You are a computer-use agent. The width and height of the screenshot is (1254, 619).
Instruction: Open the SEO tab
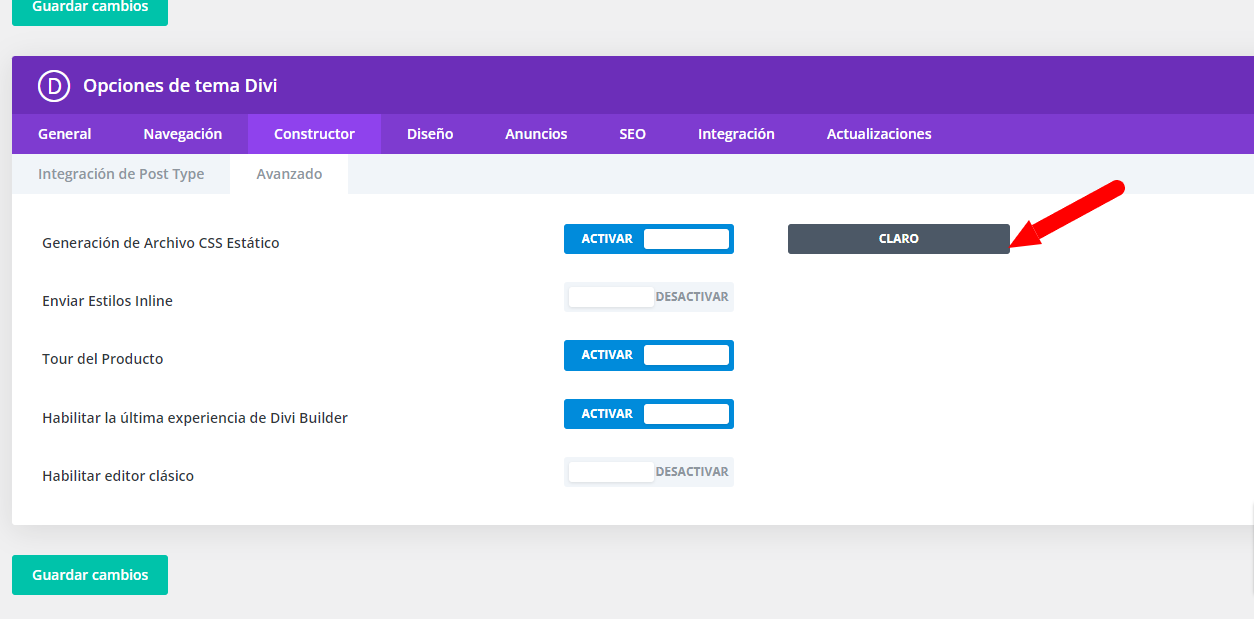pyautogui.click(x=632, y=134)
